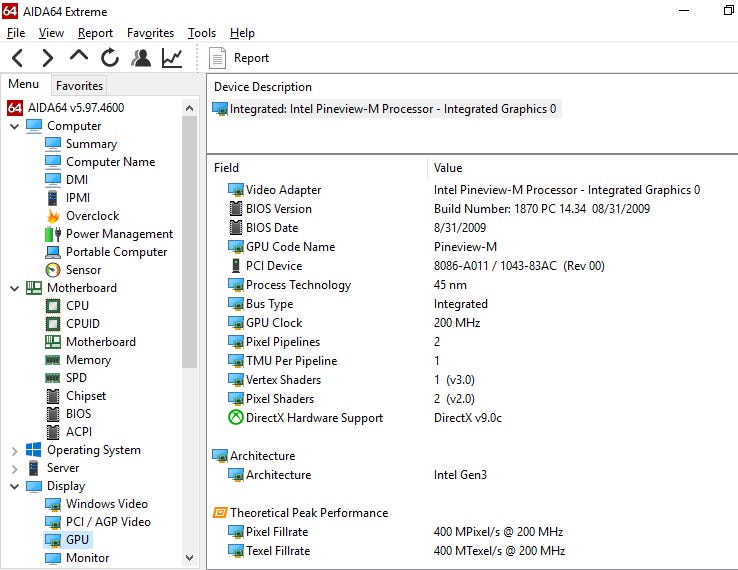Open the File menu

[16, 33]
